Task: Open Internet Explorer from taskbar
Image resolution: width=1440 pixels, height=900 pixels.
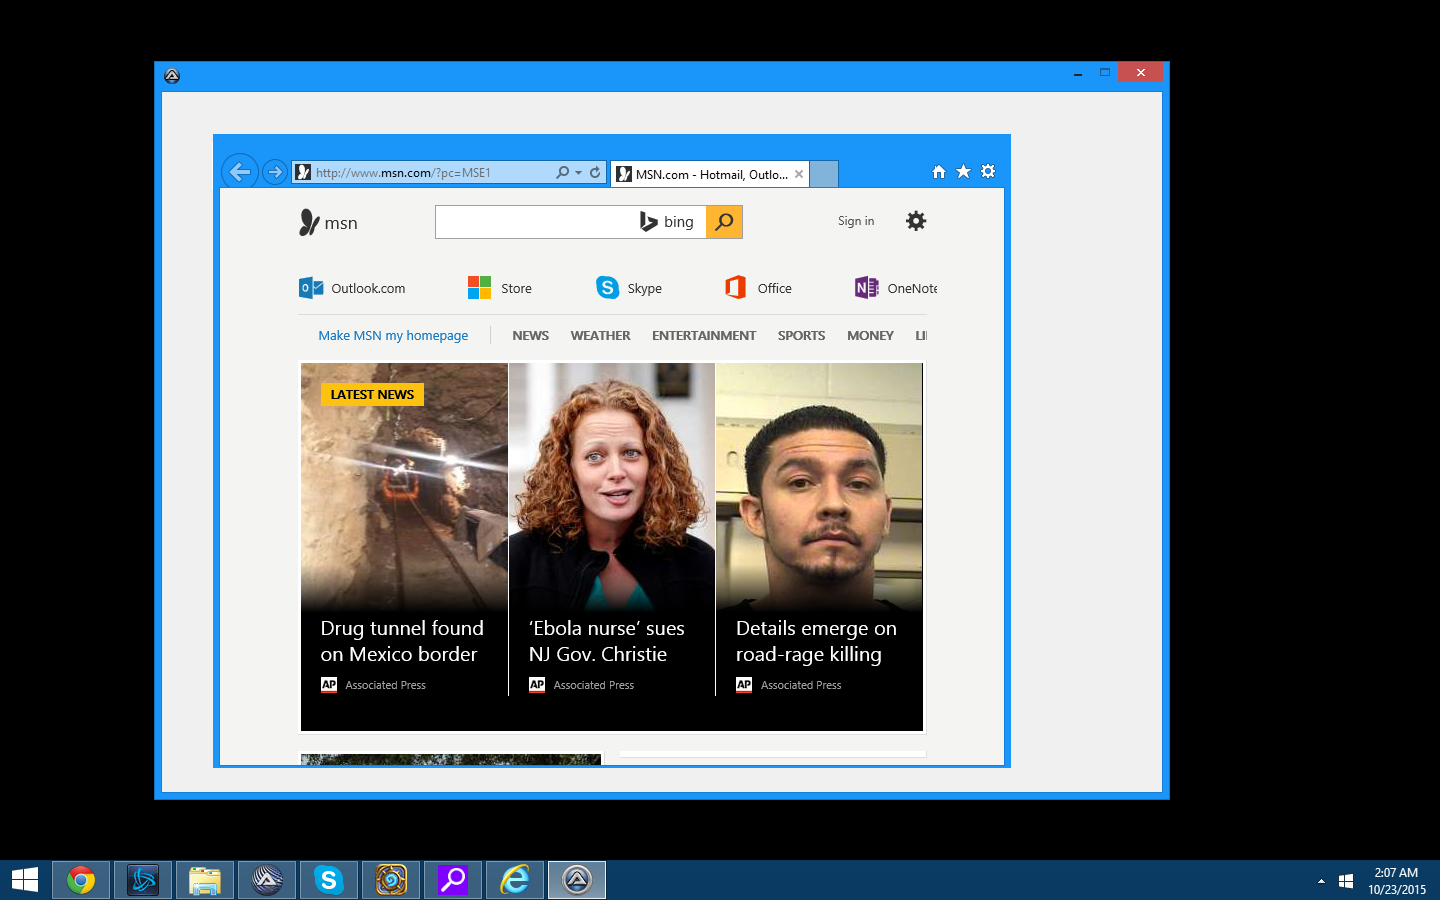Action: (515, 880)
